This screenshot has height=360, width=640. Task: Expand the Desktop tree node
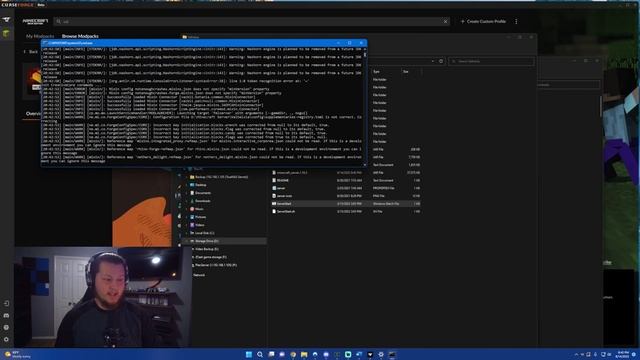point(187,185)
